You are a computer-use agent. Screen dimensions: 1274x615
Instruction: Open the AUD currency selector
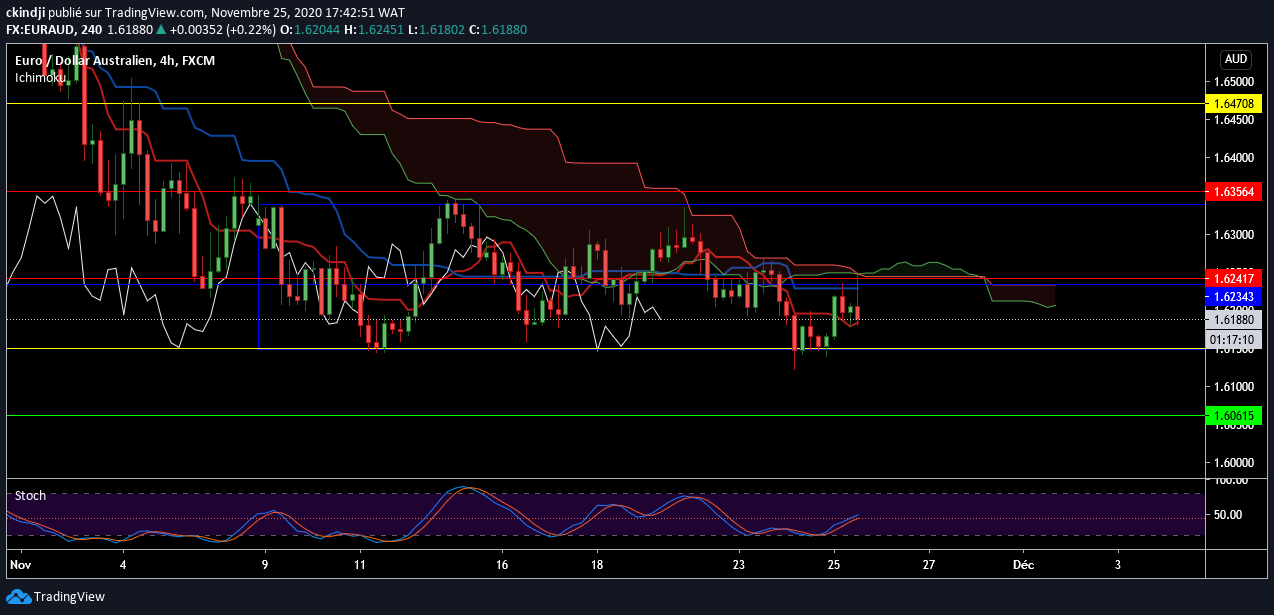click(1235, 60)
